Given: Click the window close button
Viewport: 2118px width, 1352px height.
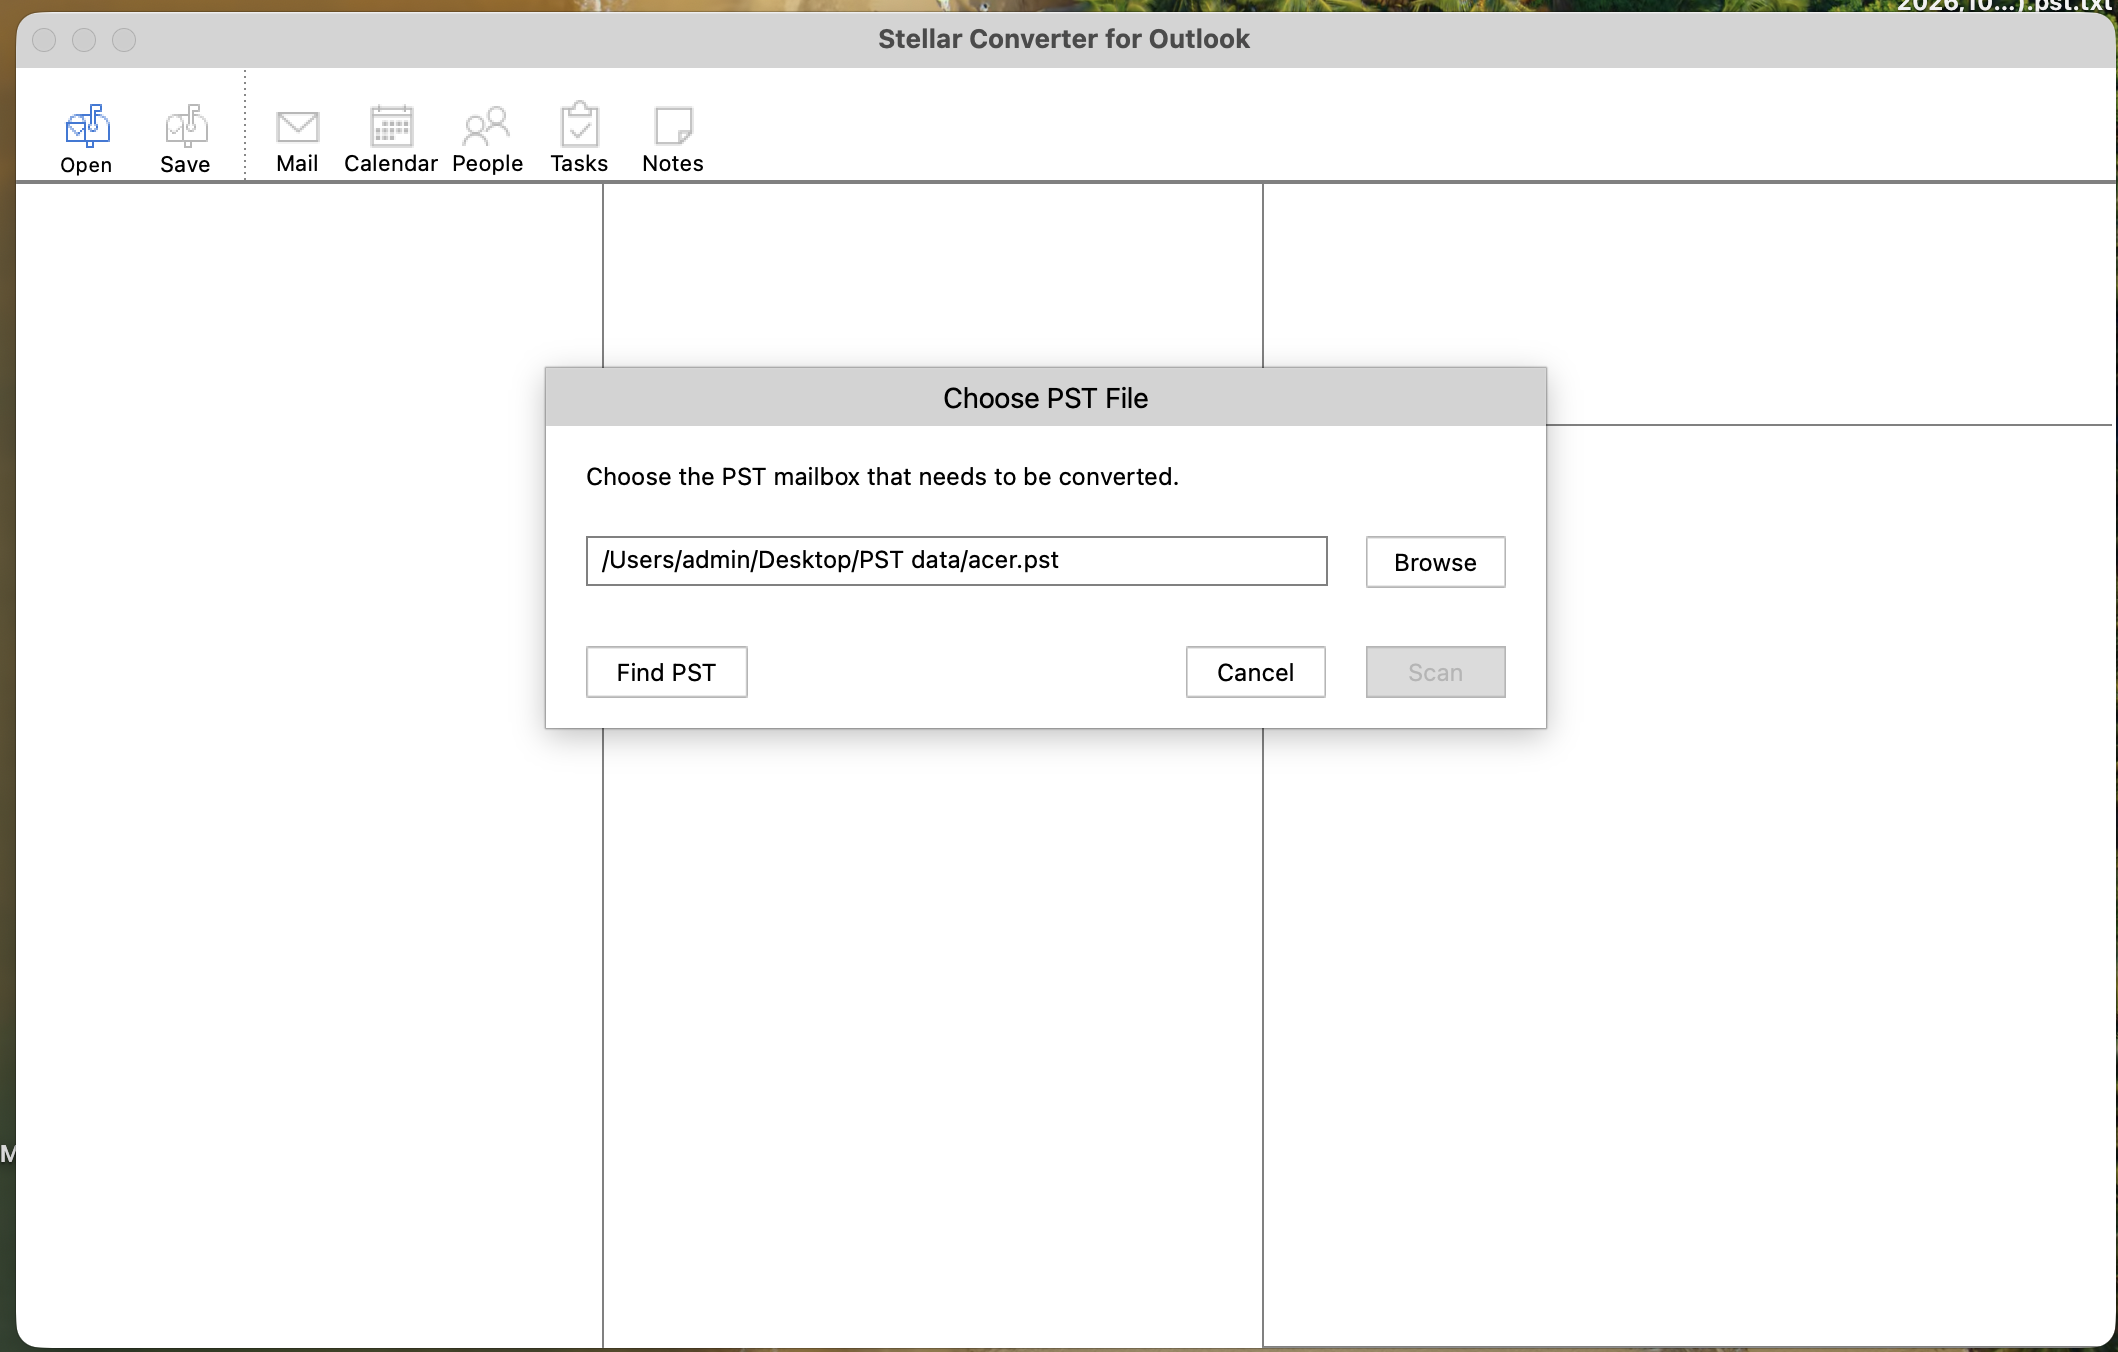Looking at the screenshot, I should (44, 40).
